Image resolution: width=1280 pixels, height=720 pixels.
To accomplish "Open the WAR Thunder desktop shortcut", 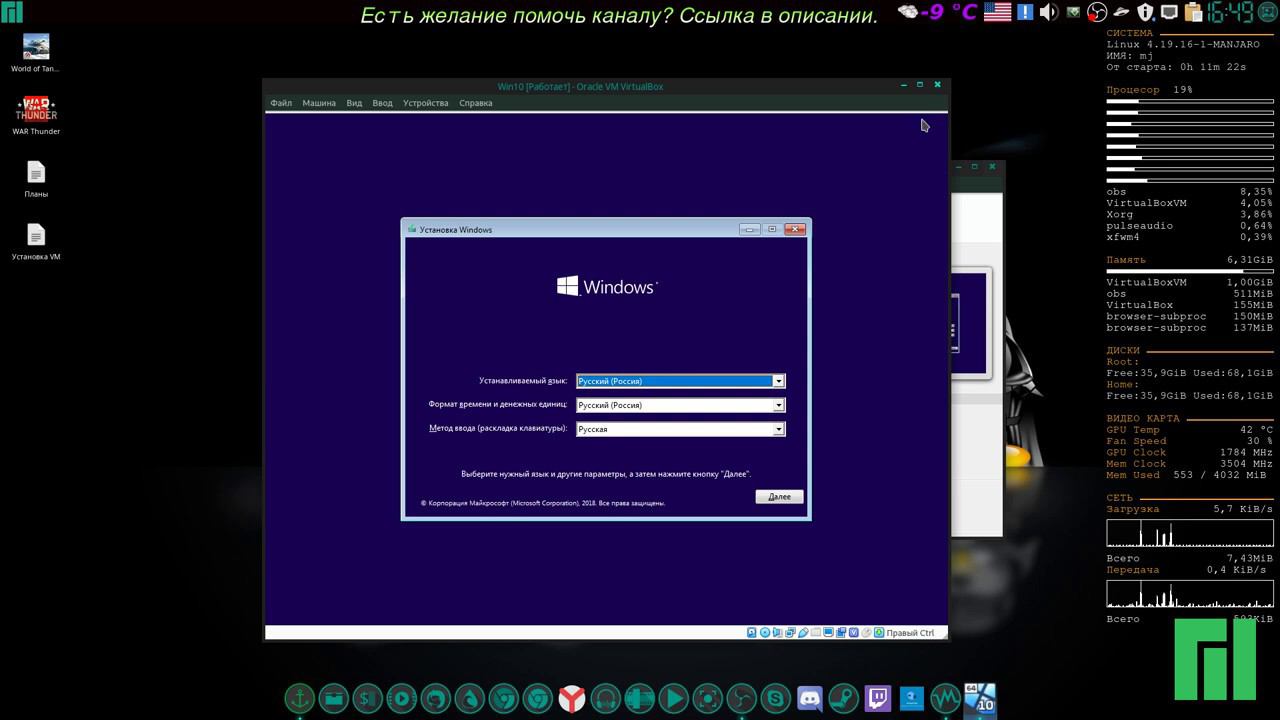I will tap(36, 115).
